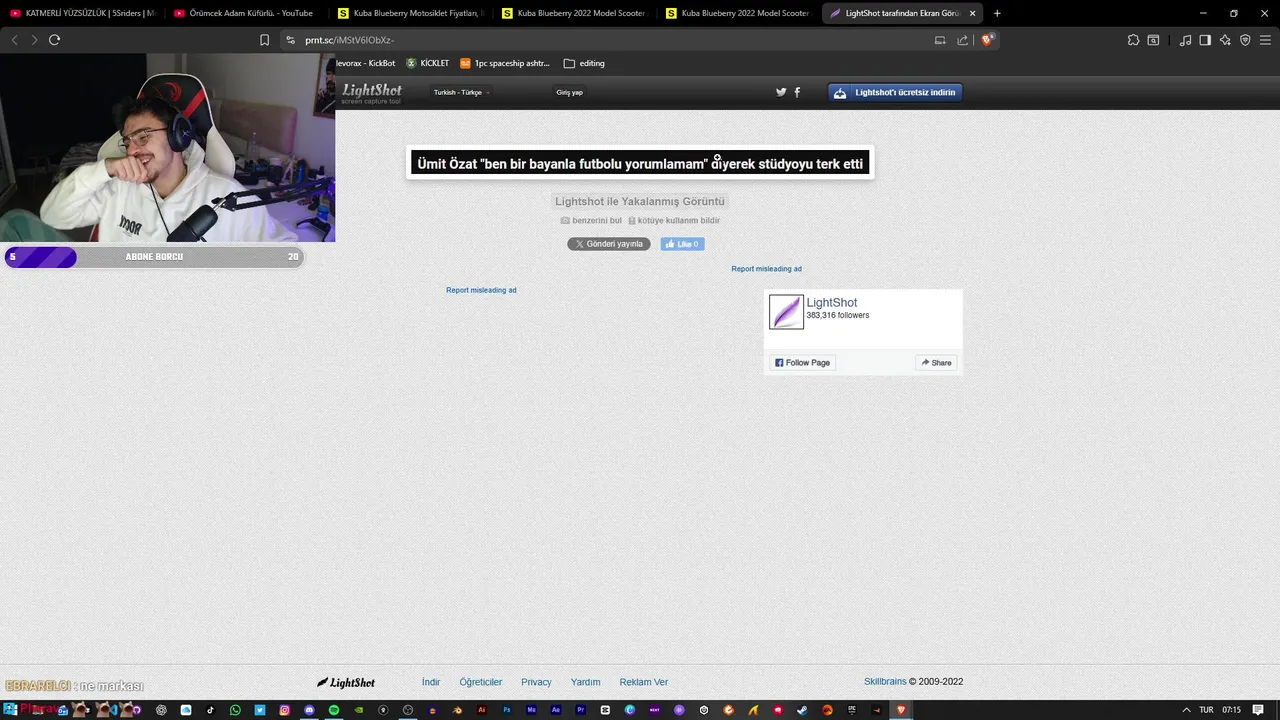
Task: Open the Brave playlist music note icon
Action: pyautogui.click(x=1185, y=40)
